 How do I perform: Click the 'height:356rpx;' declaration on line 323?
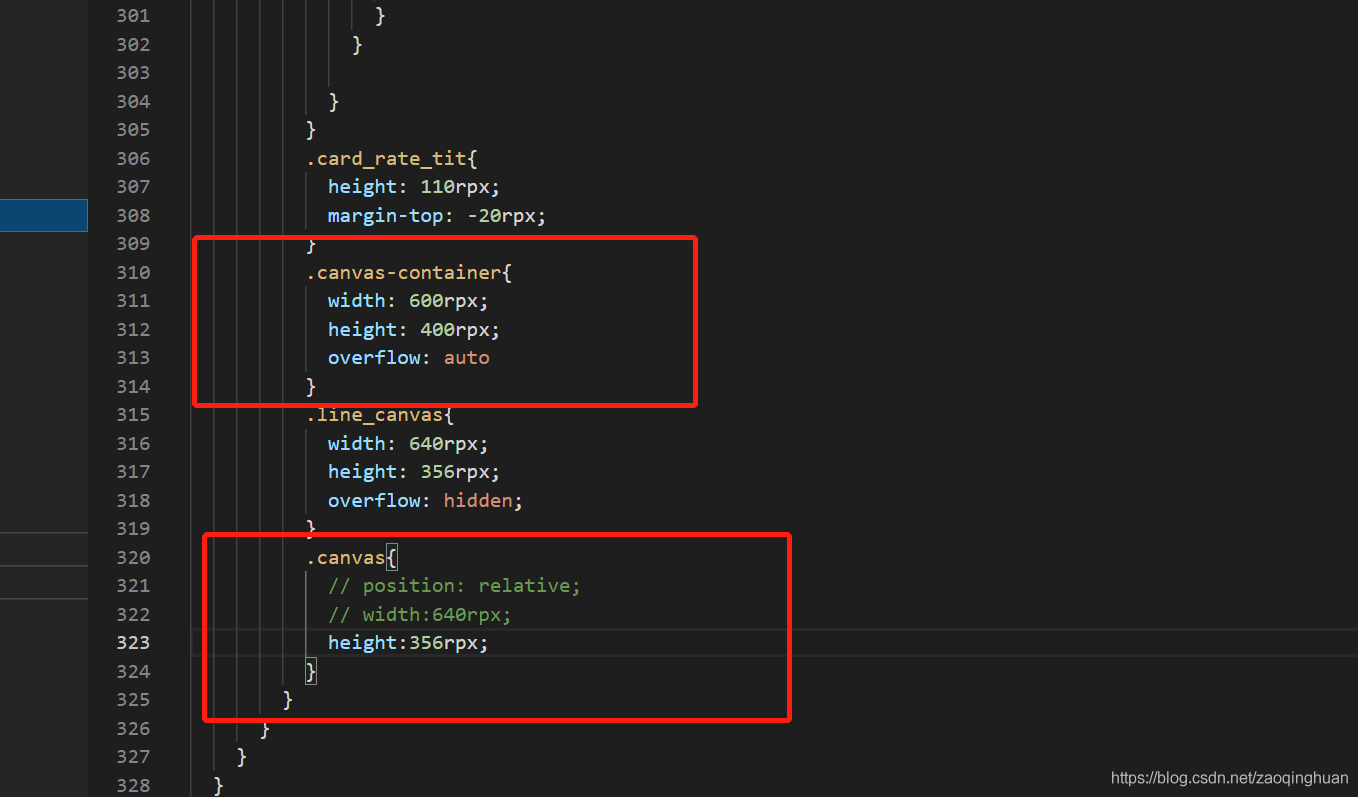click(408, 642)
